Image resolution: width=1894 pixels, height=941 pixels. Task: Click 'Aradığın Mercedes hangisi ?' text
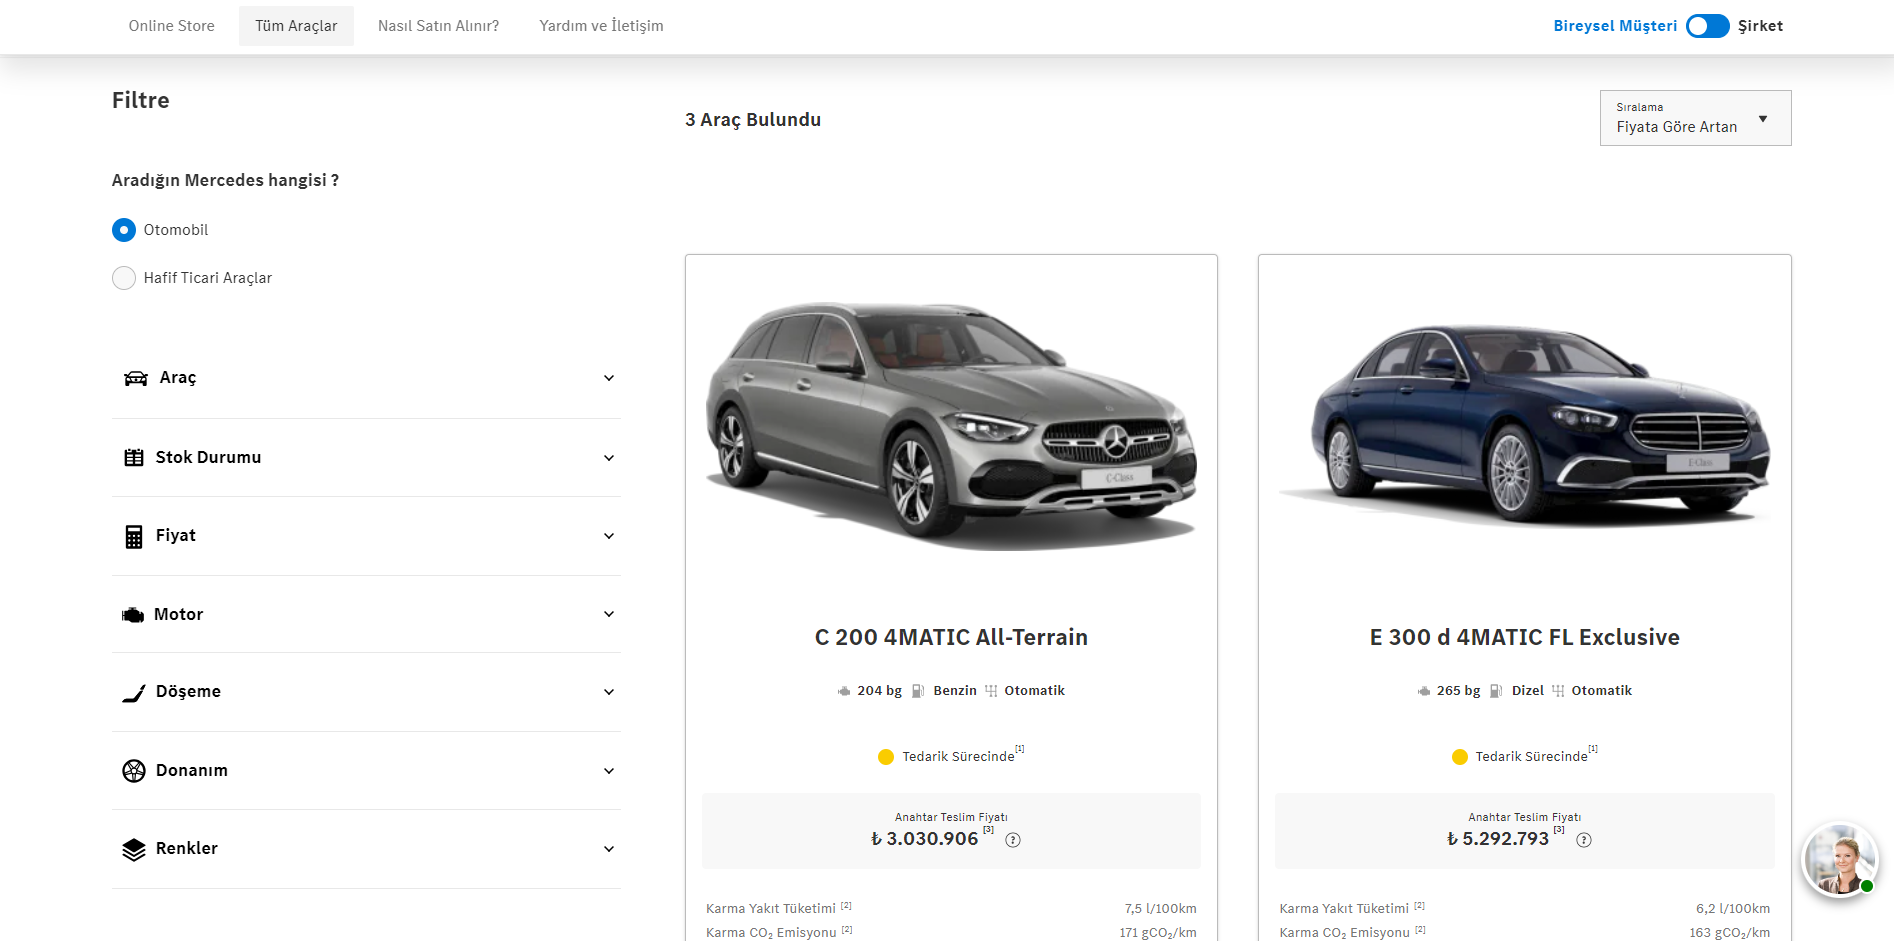coord(225,180)
